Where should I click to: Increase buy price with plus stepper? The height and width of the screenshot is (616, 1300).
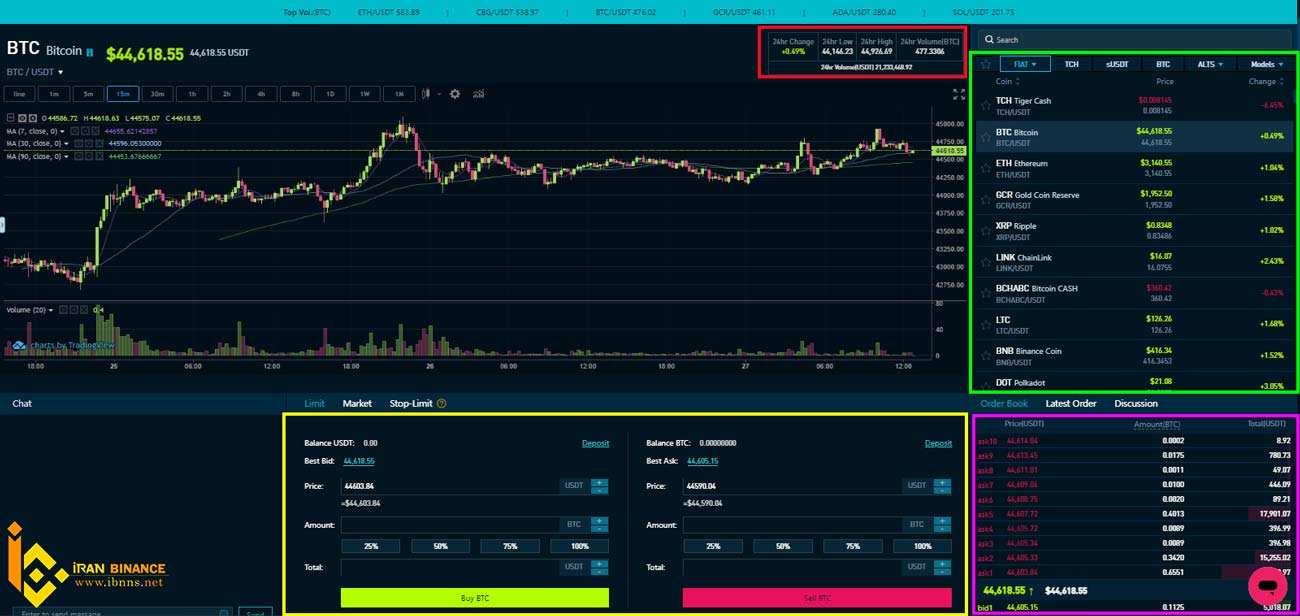599,482
